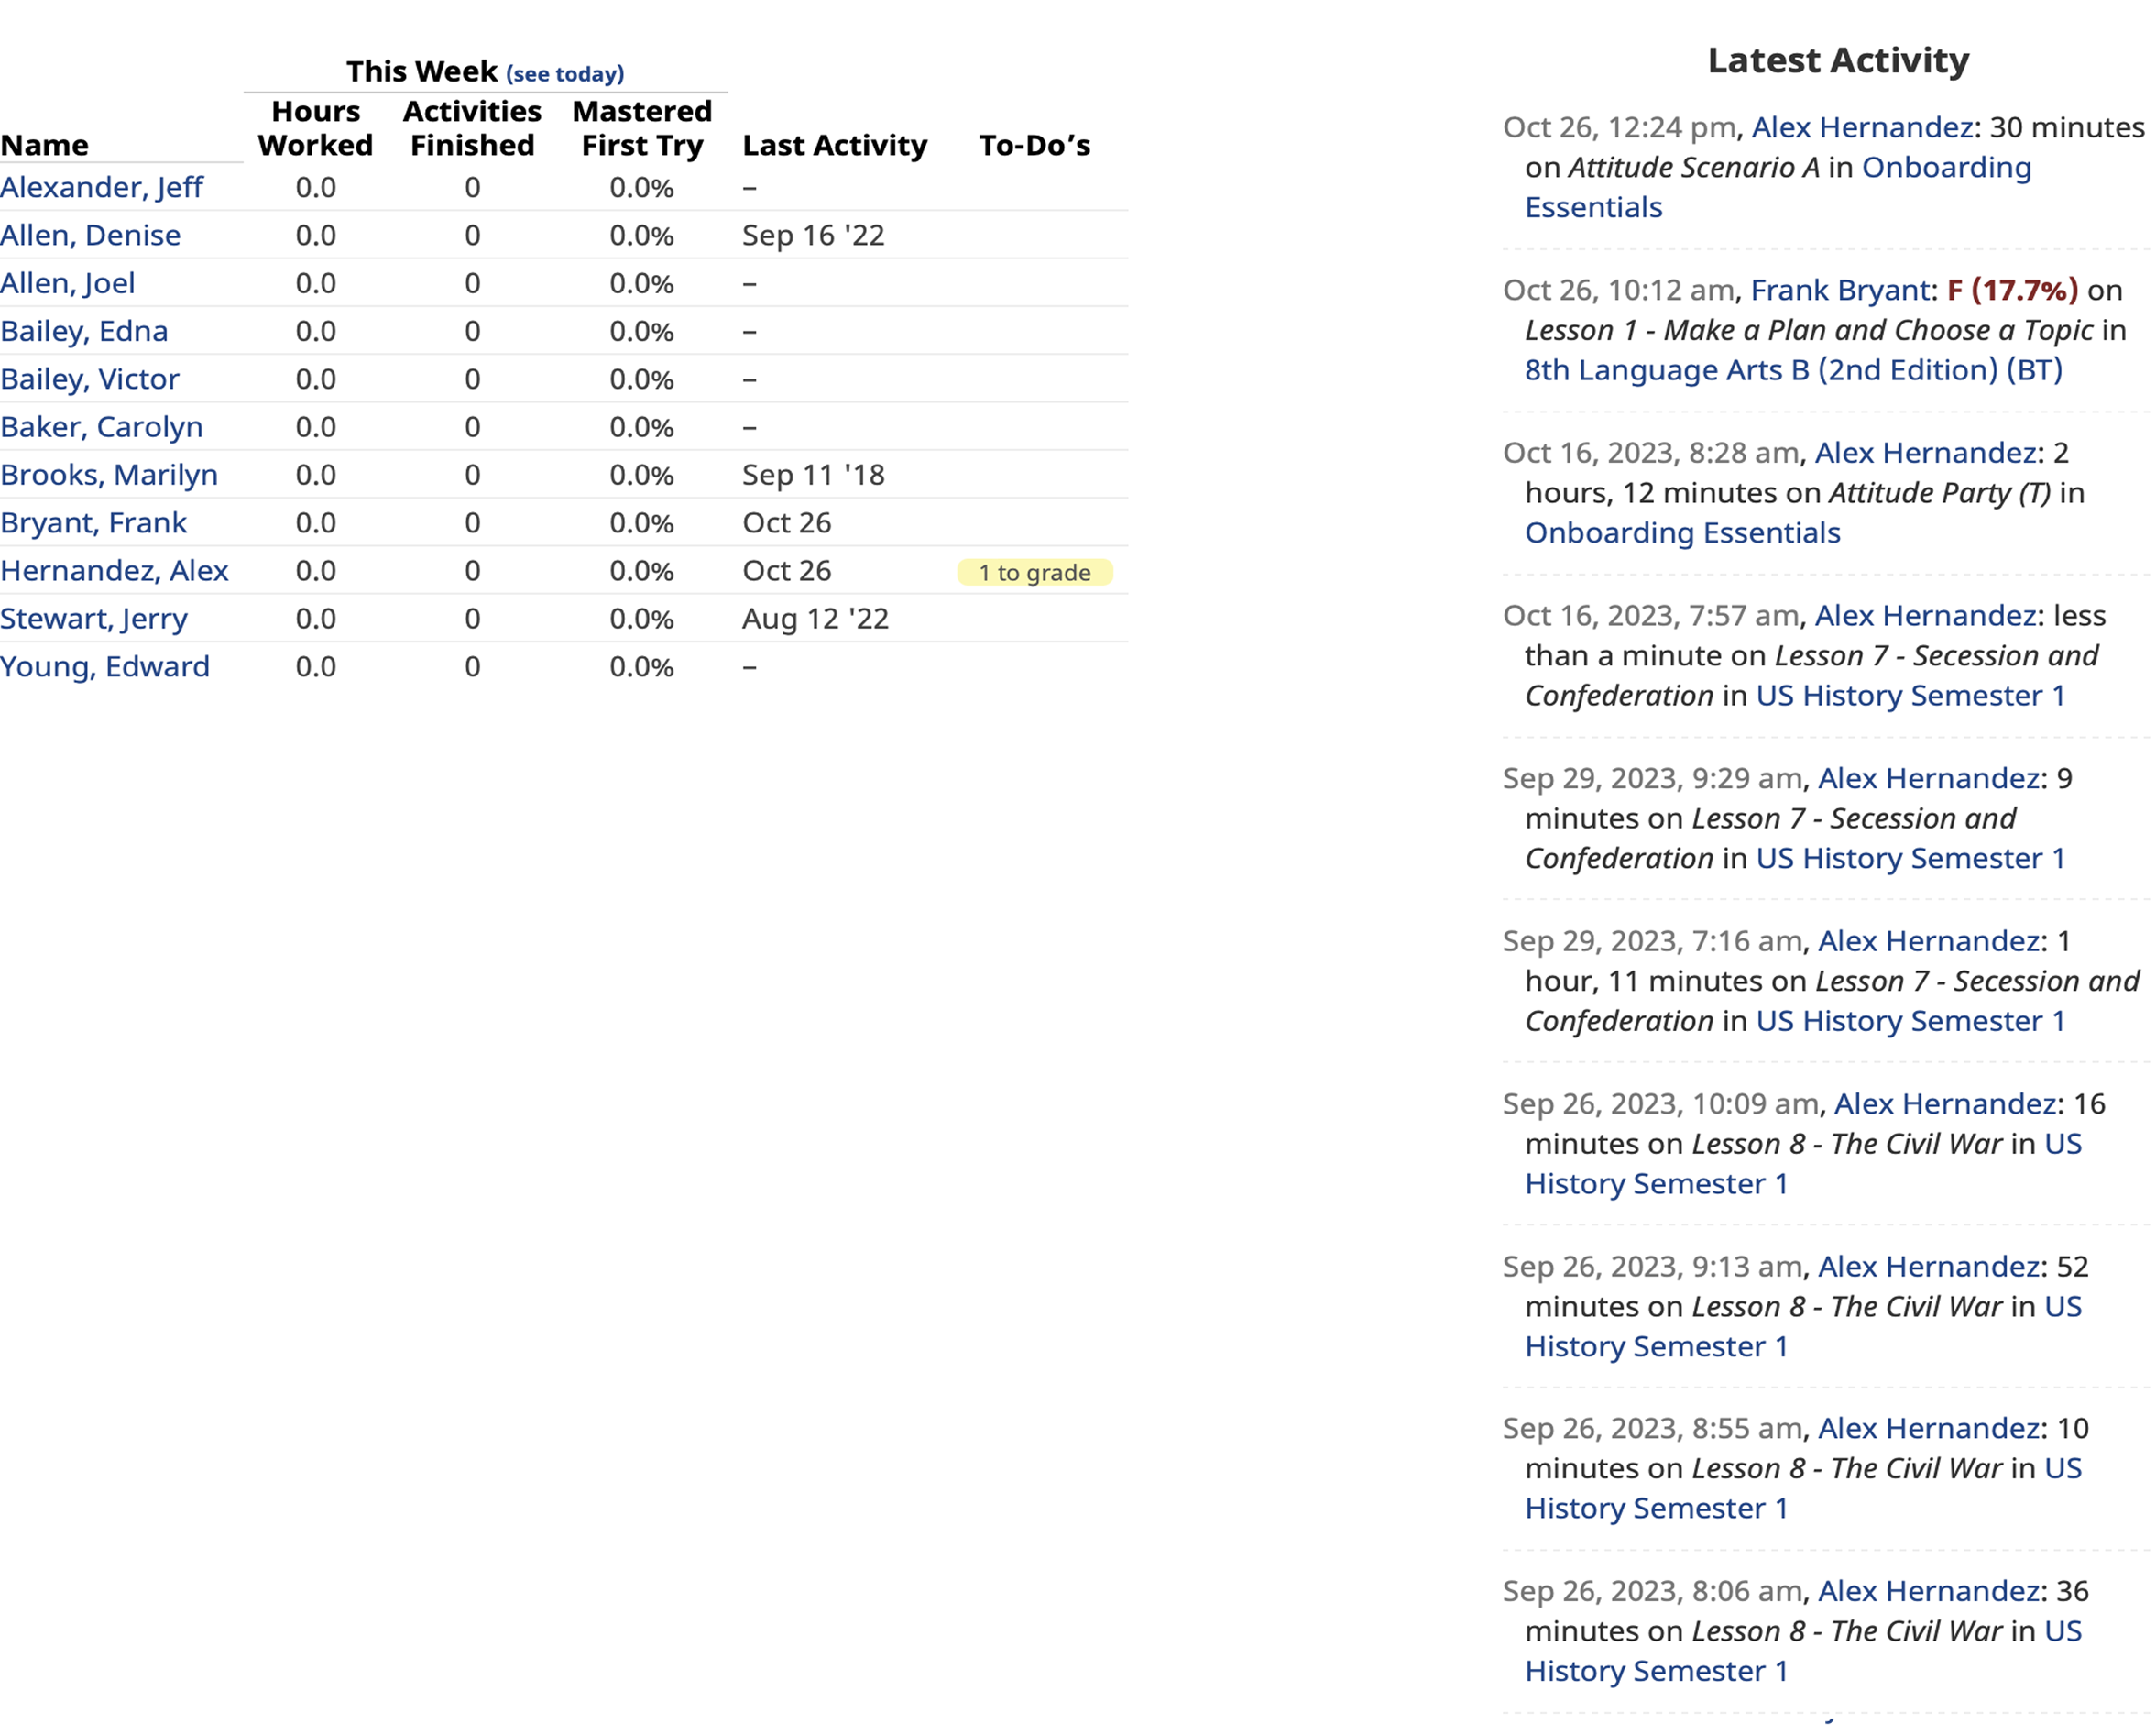Click Alex Hernandez in Sep 29 9:29 am entry
The image size is (2156, 1734).
pos(1929,778)
